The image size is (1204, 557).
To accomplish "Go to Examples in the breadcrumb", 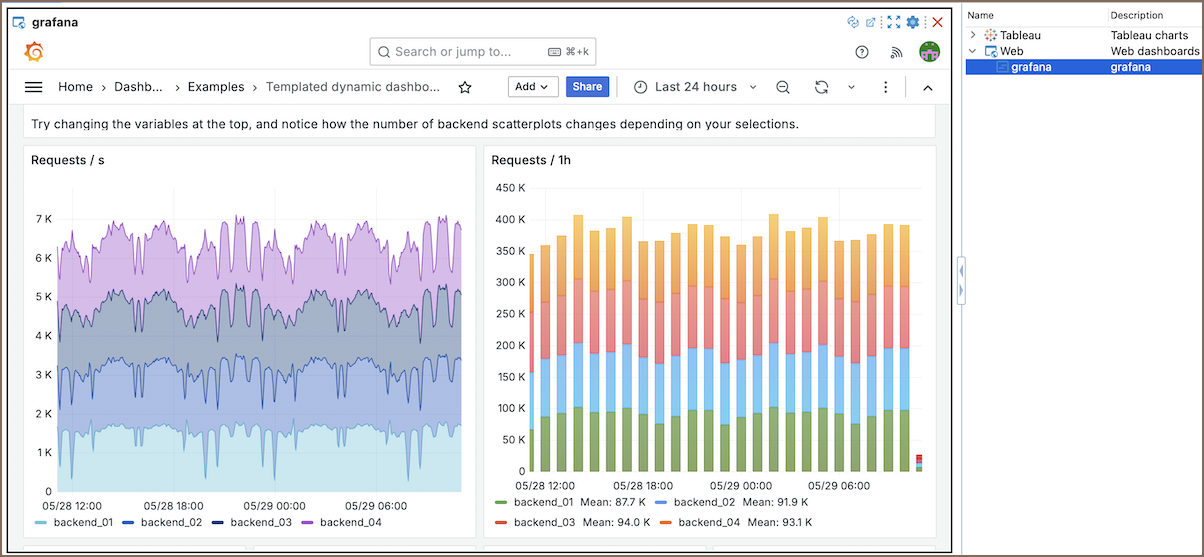I will coord(216,87).
